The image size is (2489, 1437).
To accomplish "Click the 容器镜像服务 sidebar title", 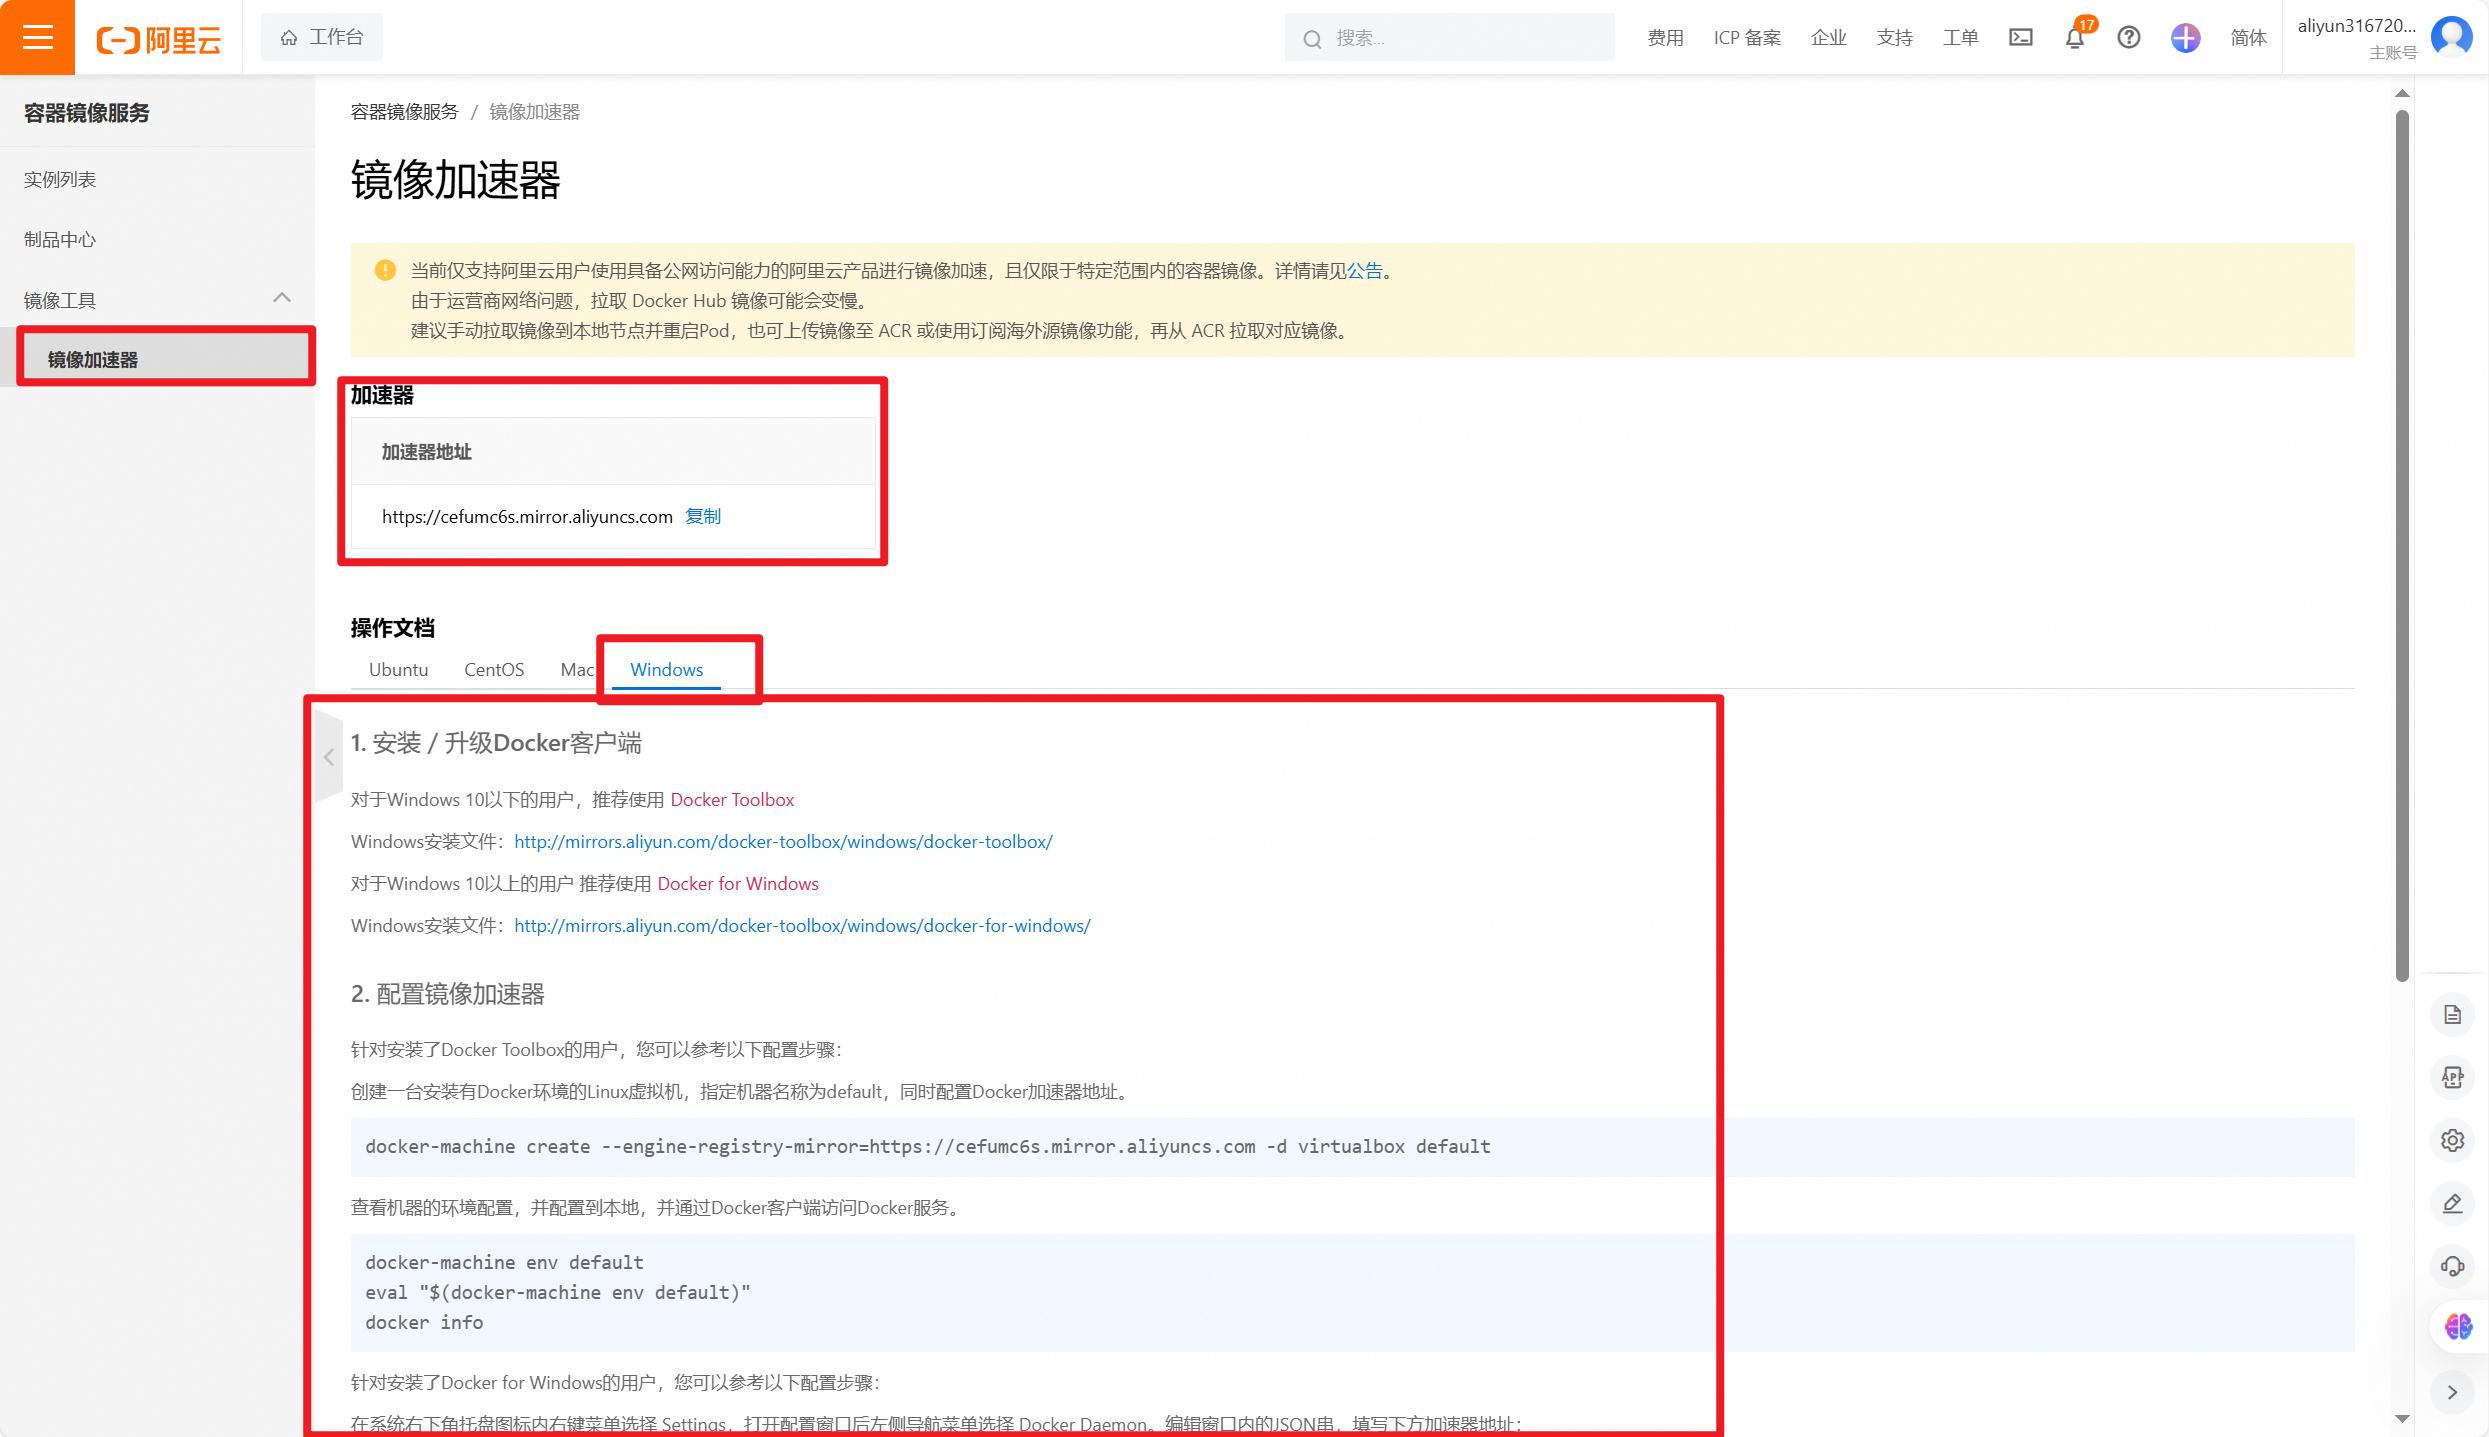I will [87, 113].
